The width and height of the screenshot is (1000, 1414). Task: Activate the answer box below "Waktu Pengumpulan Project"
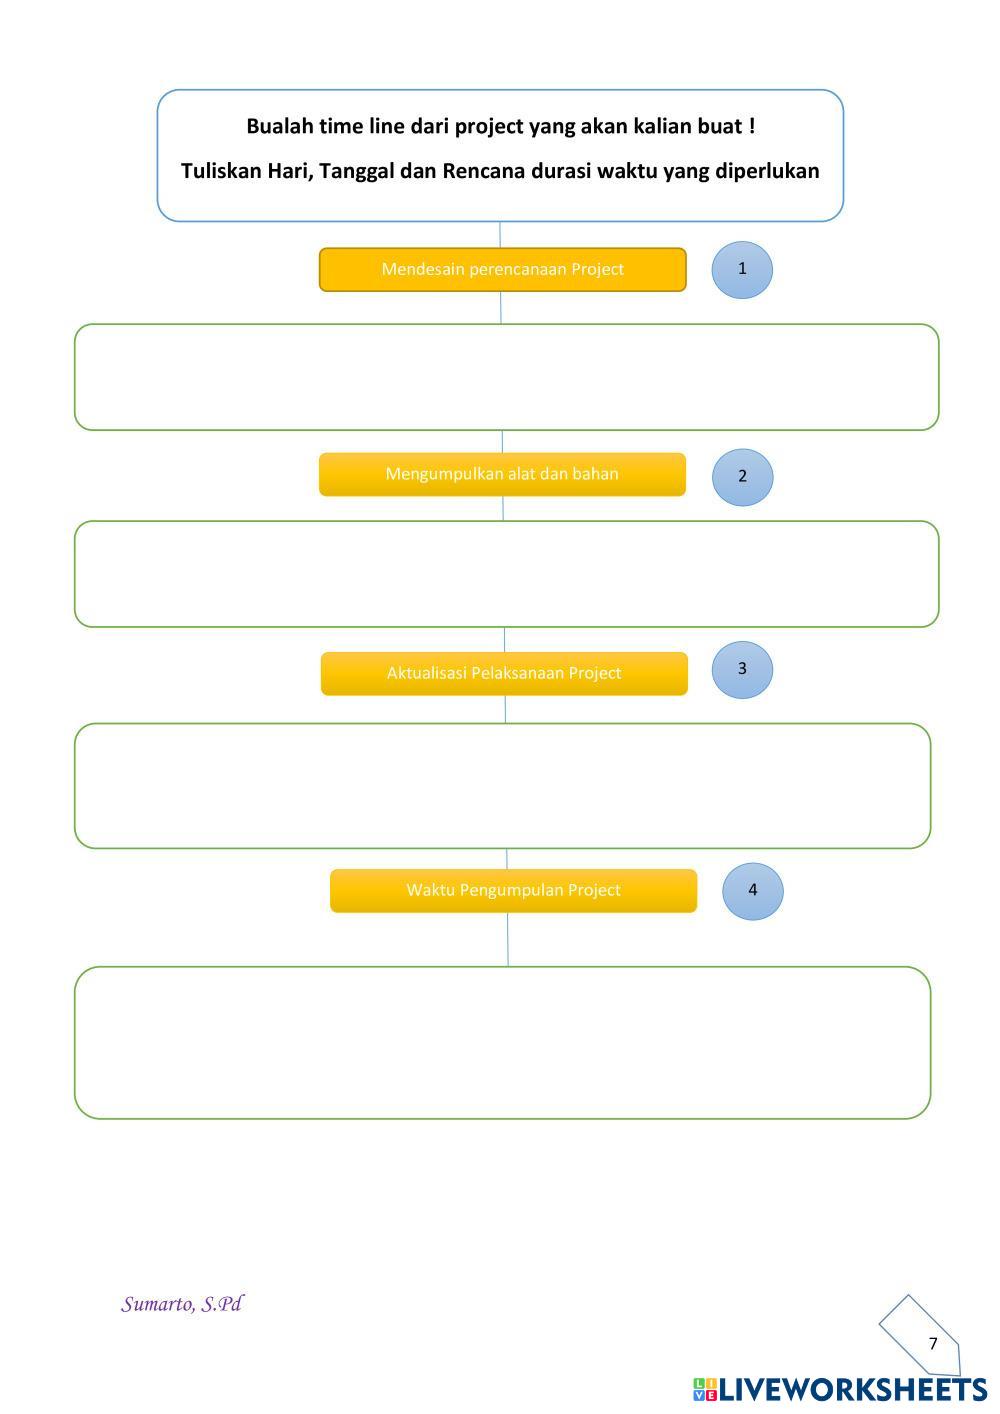point(502,1042)
